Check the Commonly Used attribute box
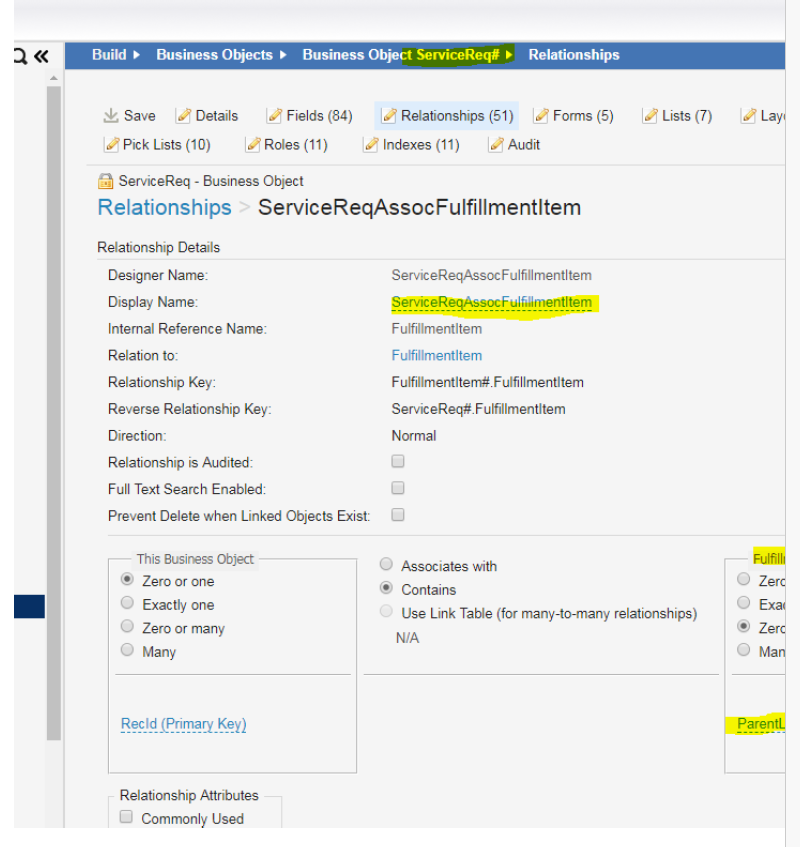800x847 pixels. [126, 816]
